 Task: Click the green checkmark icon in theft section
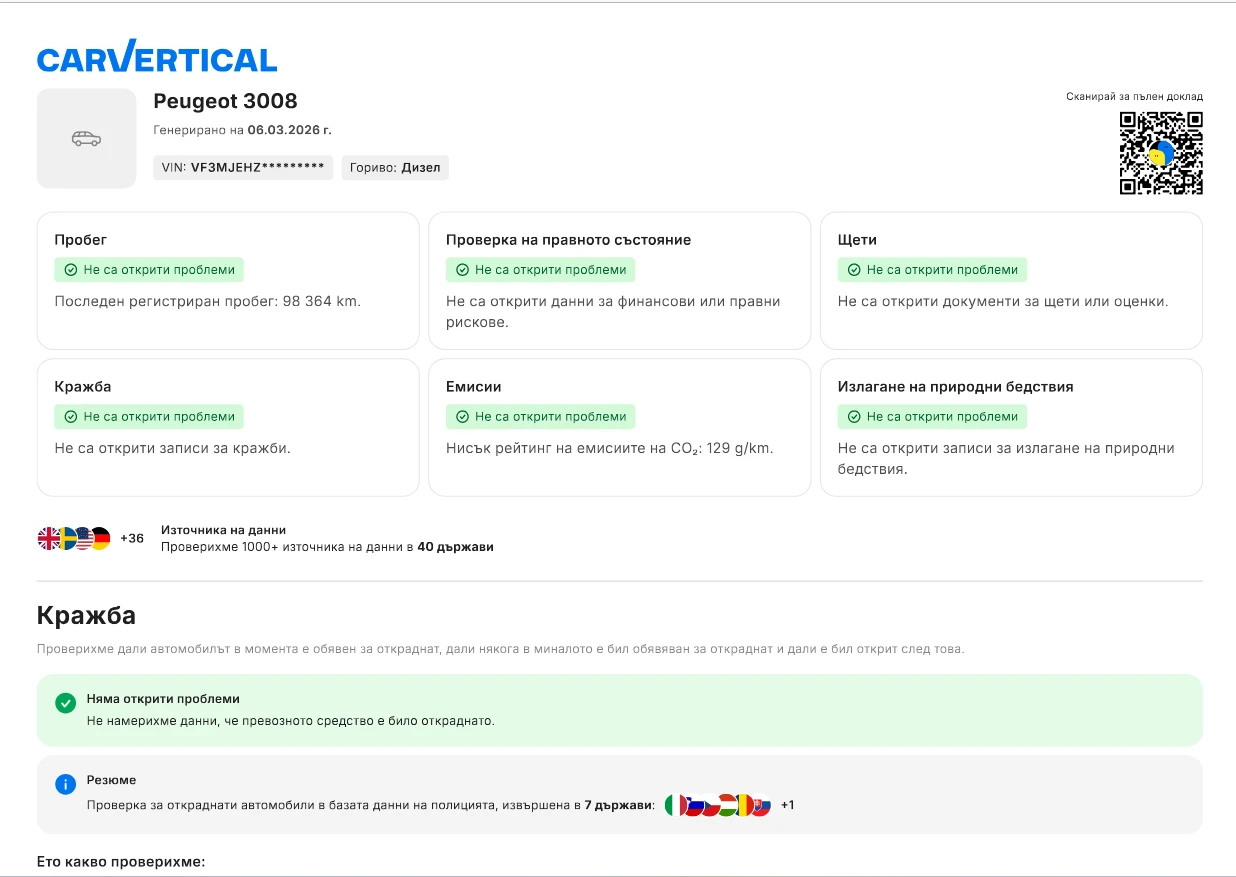[65, 703]
